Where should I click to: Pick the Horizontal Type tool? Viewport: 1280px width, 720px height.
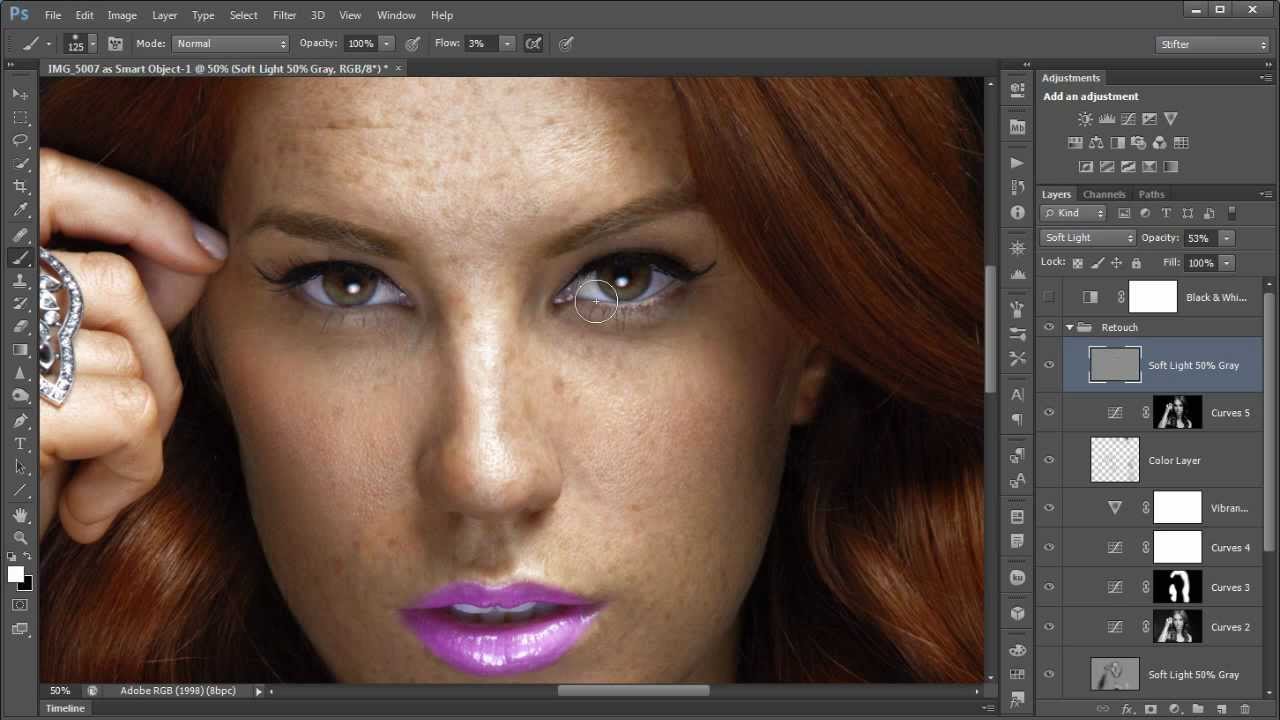[x=20, y=443]
